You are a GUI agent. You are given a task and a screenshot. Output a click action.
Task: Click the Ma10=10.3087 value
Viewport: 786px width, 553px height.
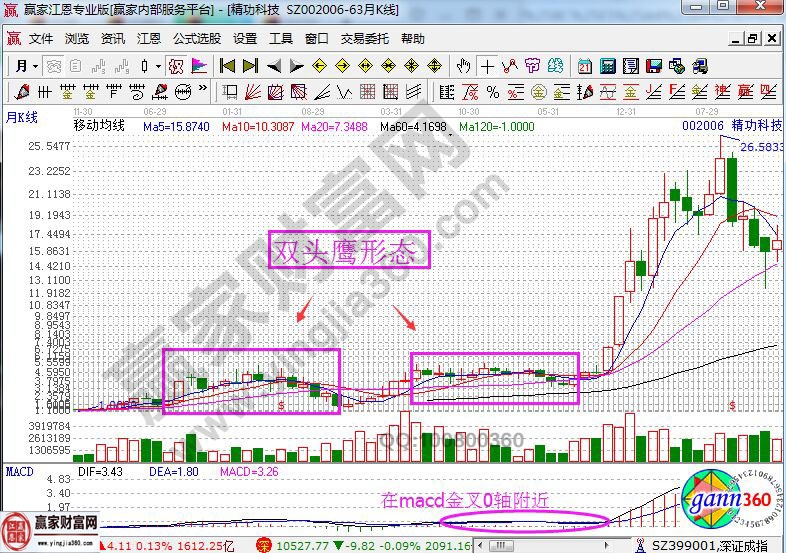(x=258, y=127)
